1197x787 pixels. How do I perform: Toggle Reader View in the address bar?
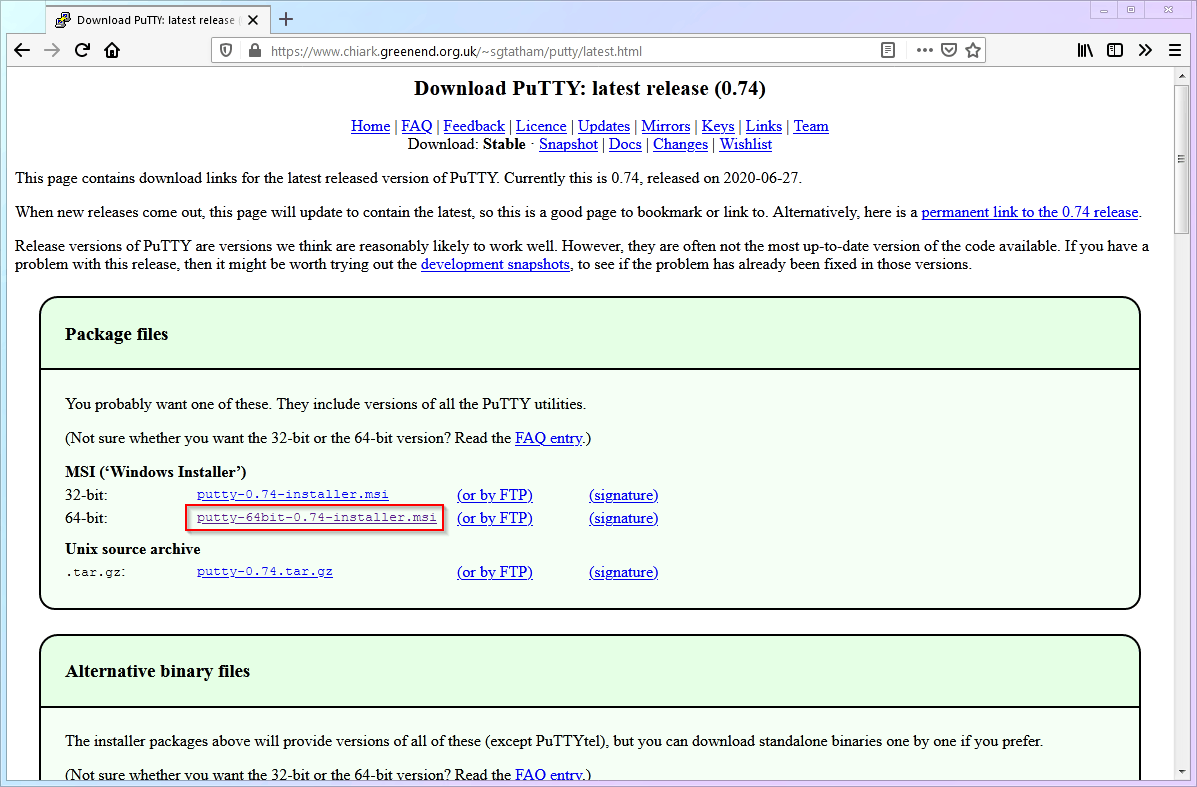(887, 51)
